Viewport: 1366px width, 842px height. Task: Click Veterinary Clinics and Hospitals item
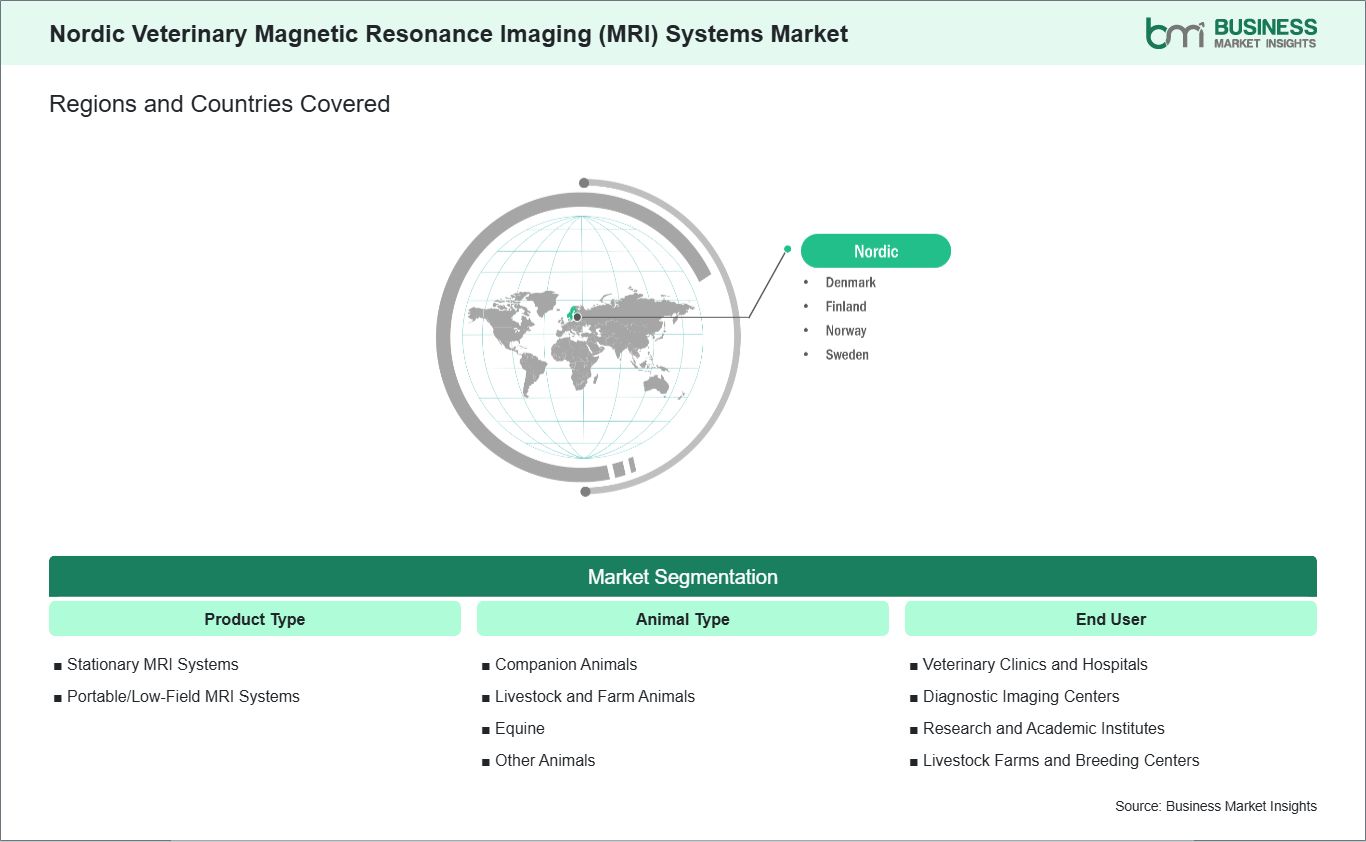(x=1035, y=664)
